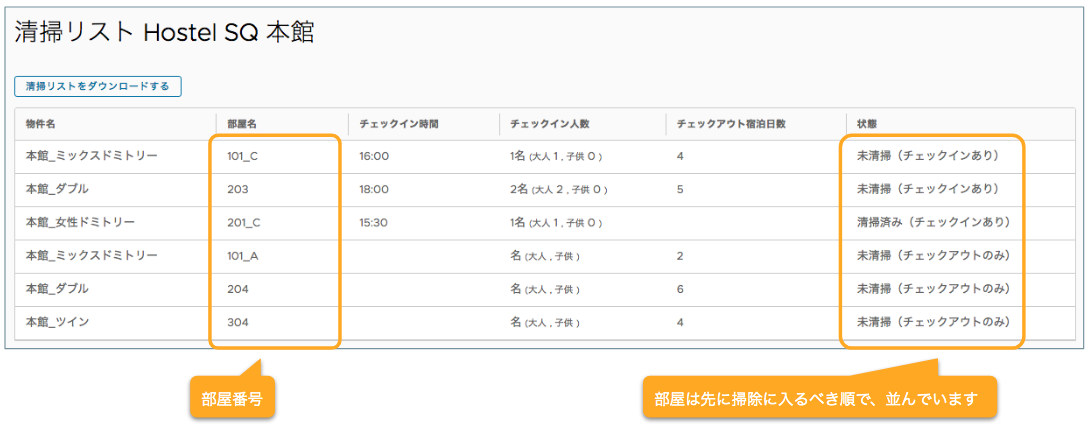Click the 2名 (大人 2, 子供 0) cell
Screen dimensions: 1090x433
click(x=555, y=189)
